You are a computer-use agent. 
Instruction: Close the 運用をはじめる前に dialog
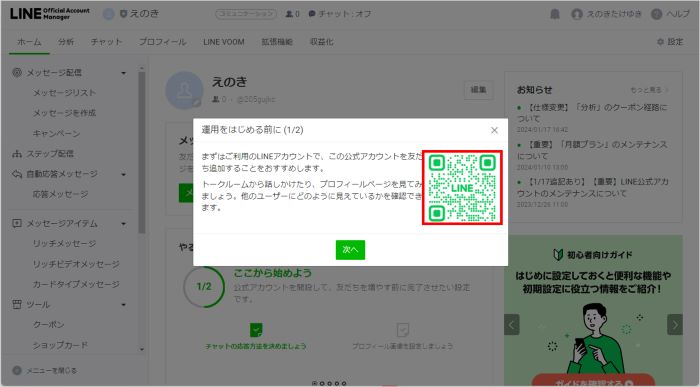coord(494,130)
